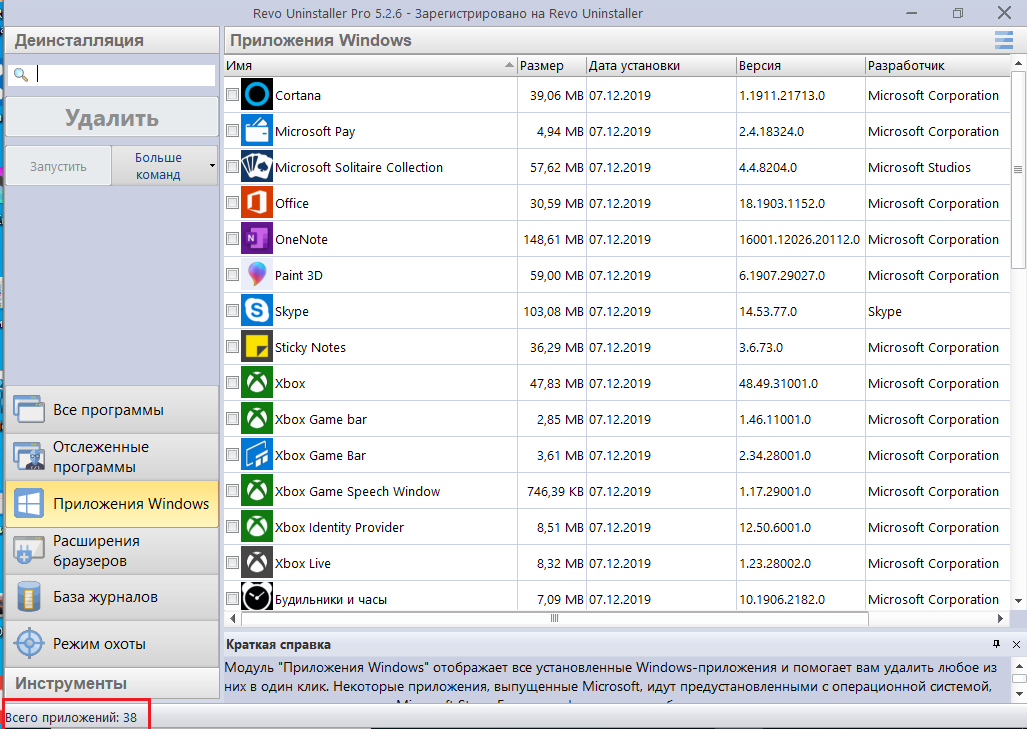
Task: Activate Режим охоты
Action: point(112,644)
